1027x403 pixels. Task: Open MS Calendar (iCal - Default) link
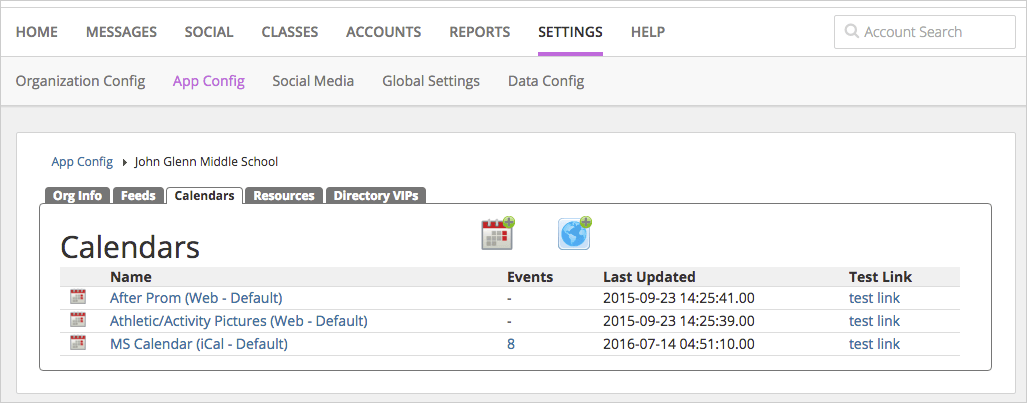(198, 344)
